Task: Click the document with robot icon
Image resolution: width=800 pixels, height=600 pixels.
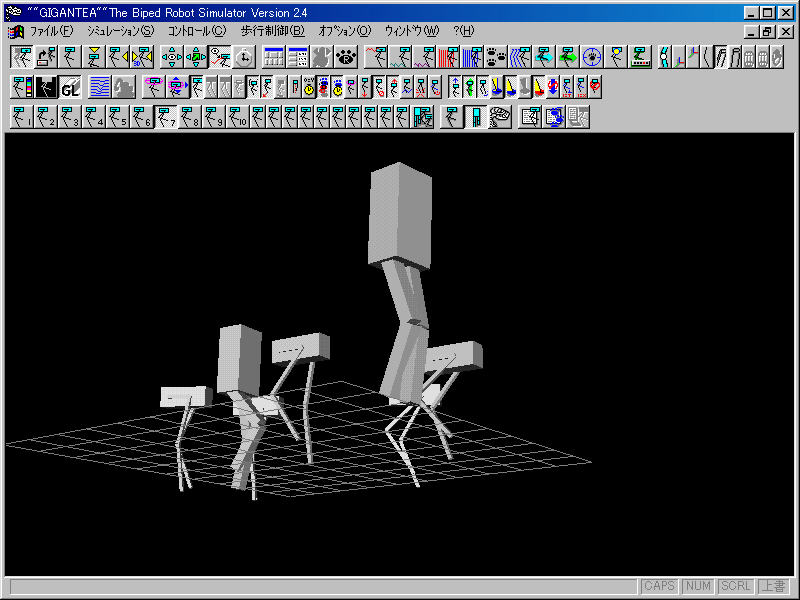Action: coord(530,117)
